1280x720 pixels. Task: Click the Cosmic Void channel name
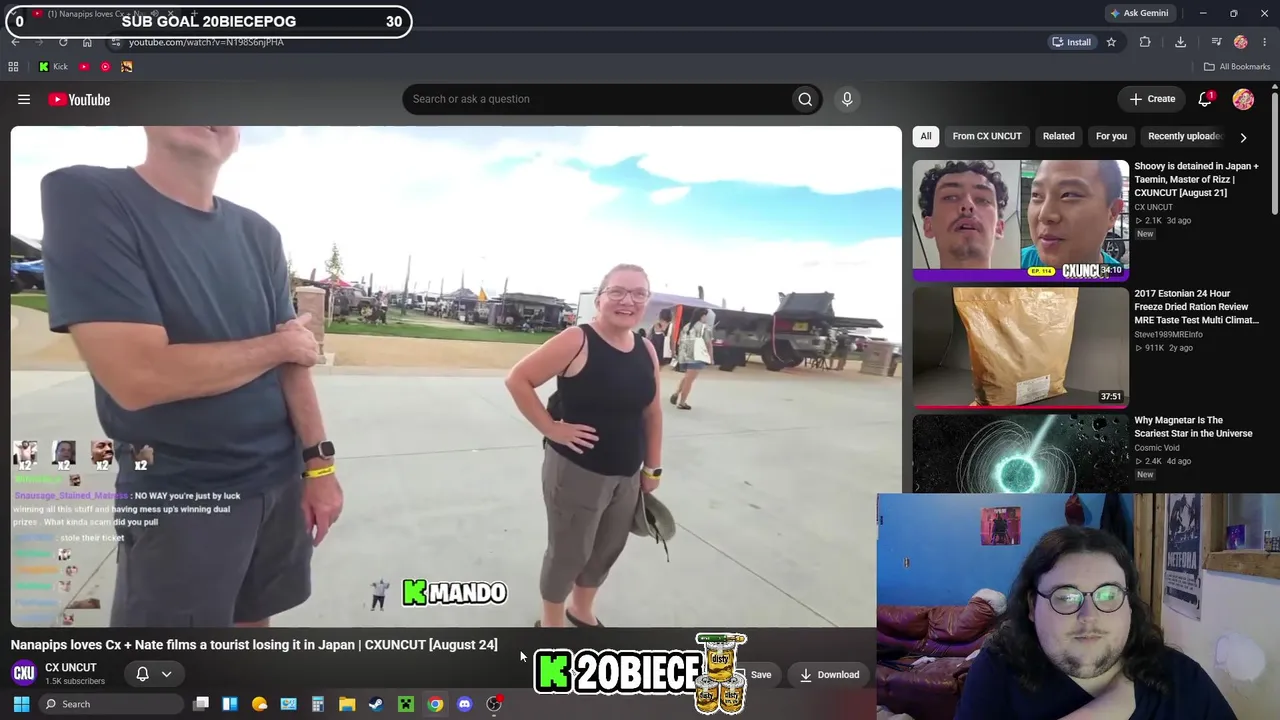(x=1157, y=447)
